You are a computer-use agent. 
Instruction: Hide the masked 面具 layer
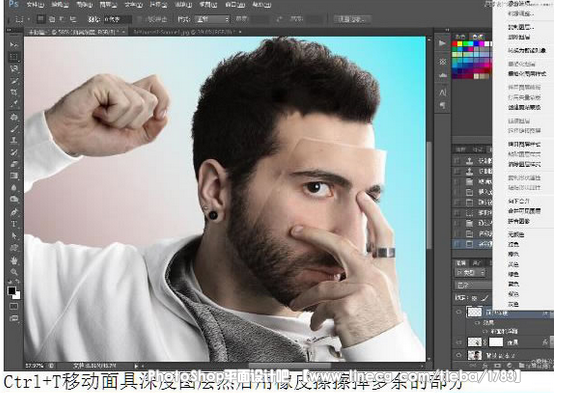click(458, 342)
